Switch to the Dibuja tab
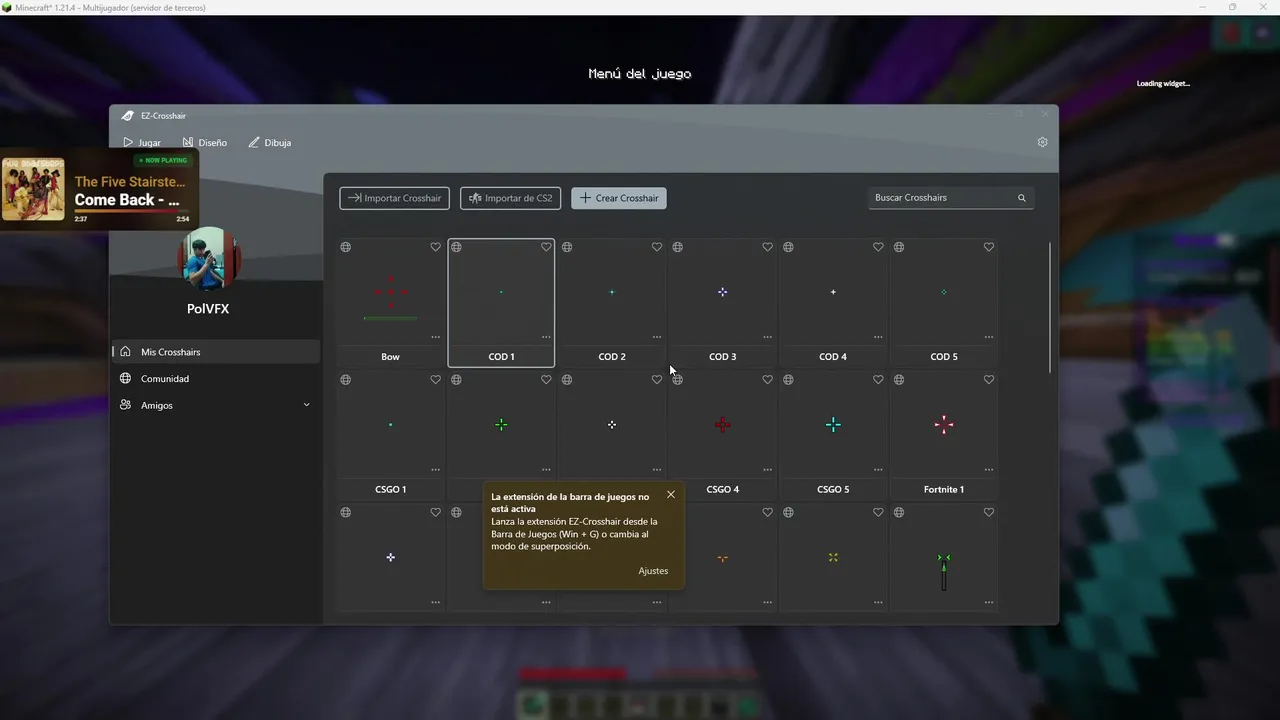Screen dimensions: 1280x720 click(x=270, y=142)
